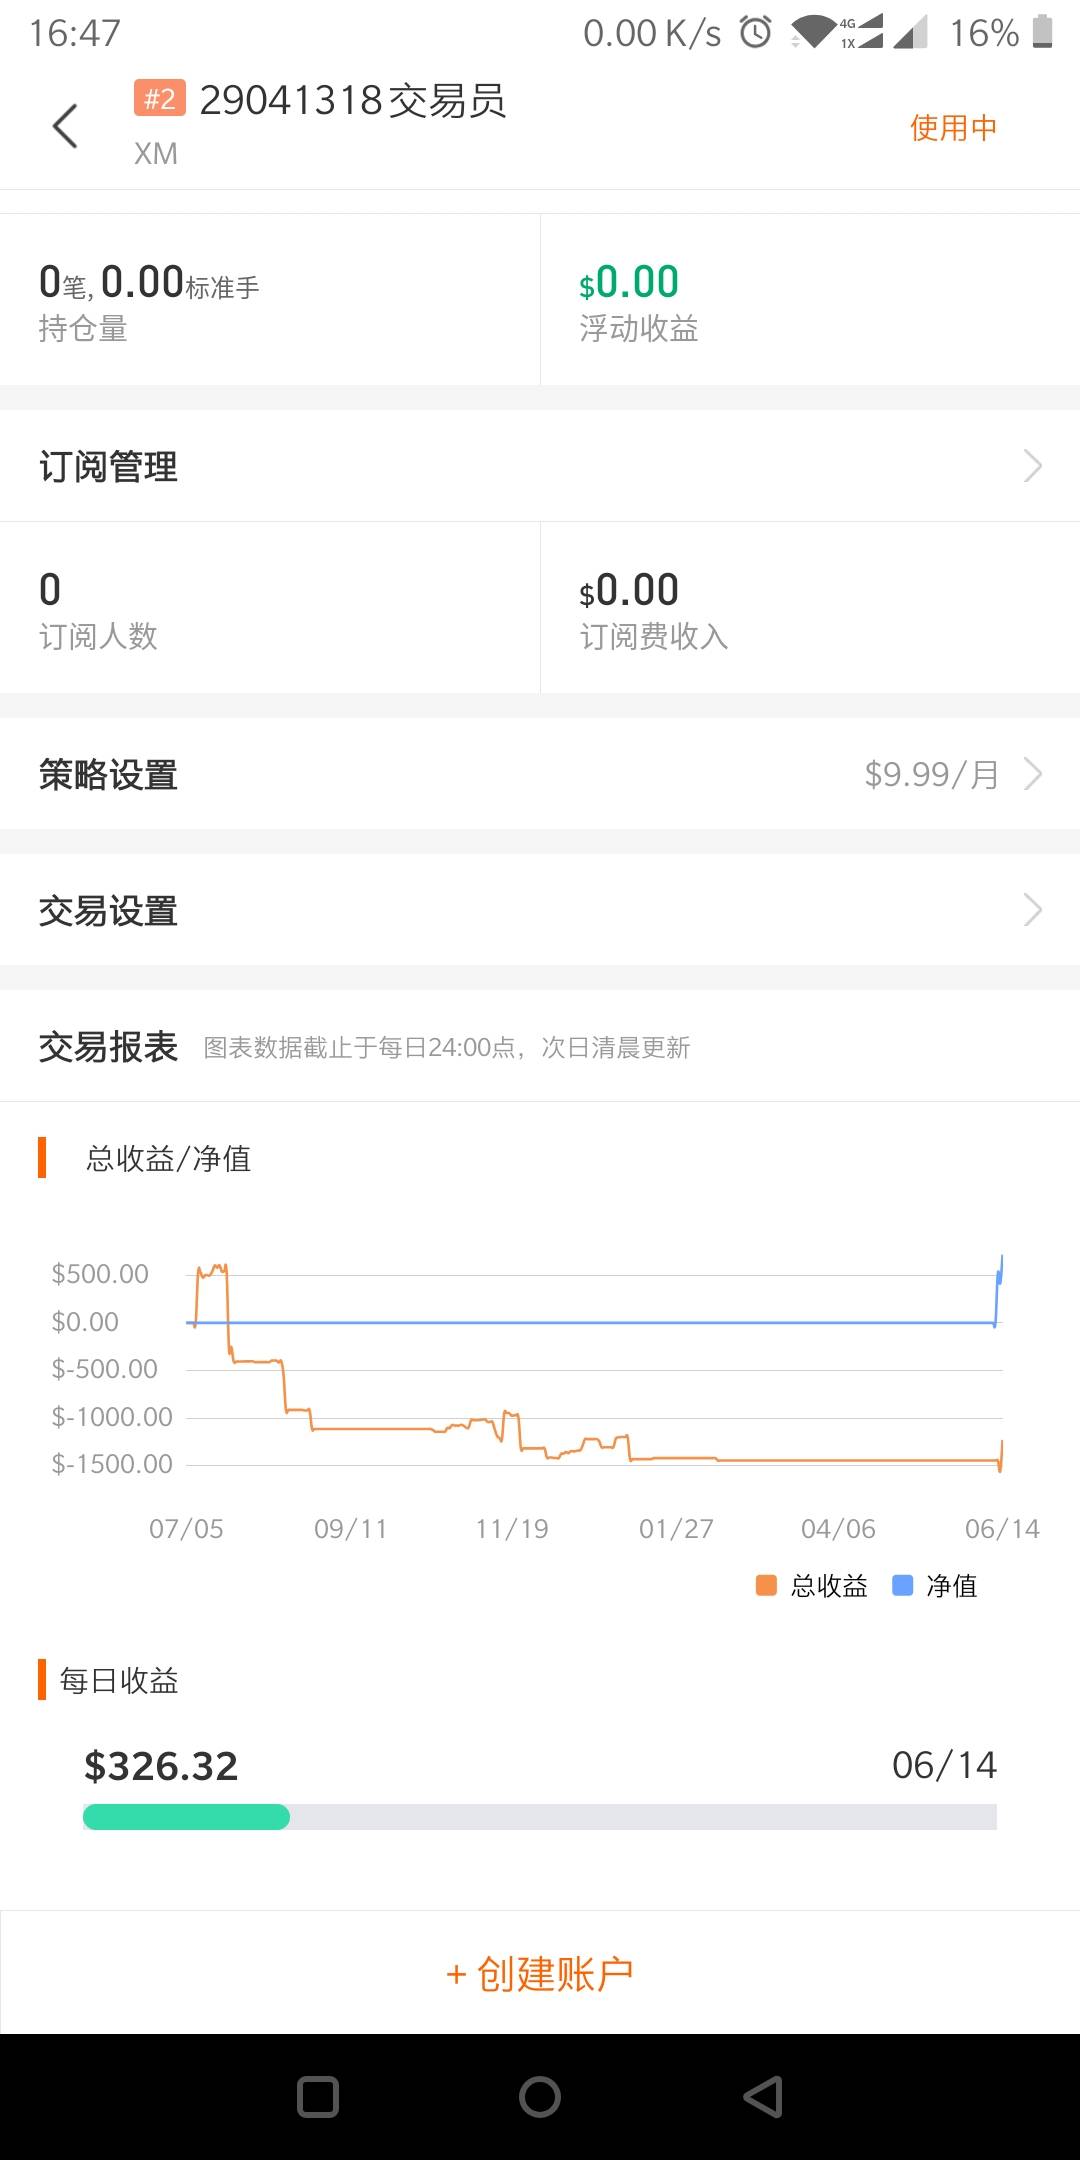Tap + 创建账户 button

tap(540, 1973)
